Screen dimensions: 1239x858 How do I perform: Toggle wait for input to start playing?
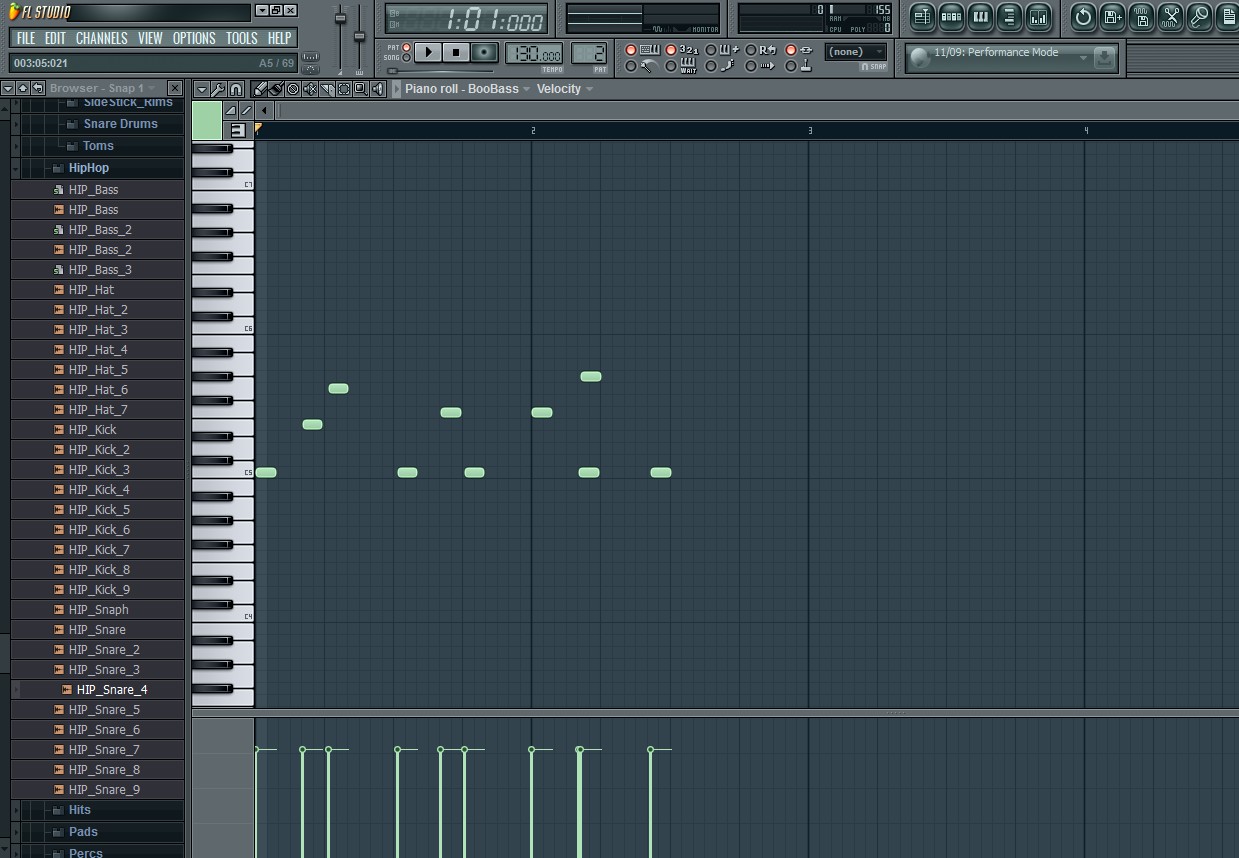point(671,67)
